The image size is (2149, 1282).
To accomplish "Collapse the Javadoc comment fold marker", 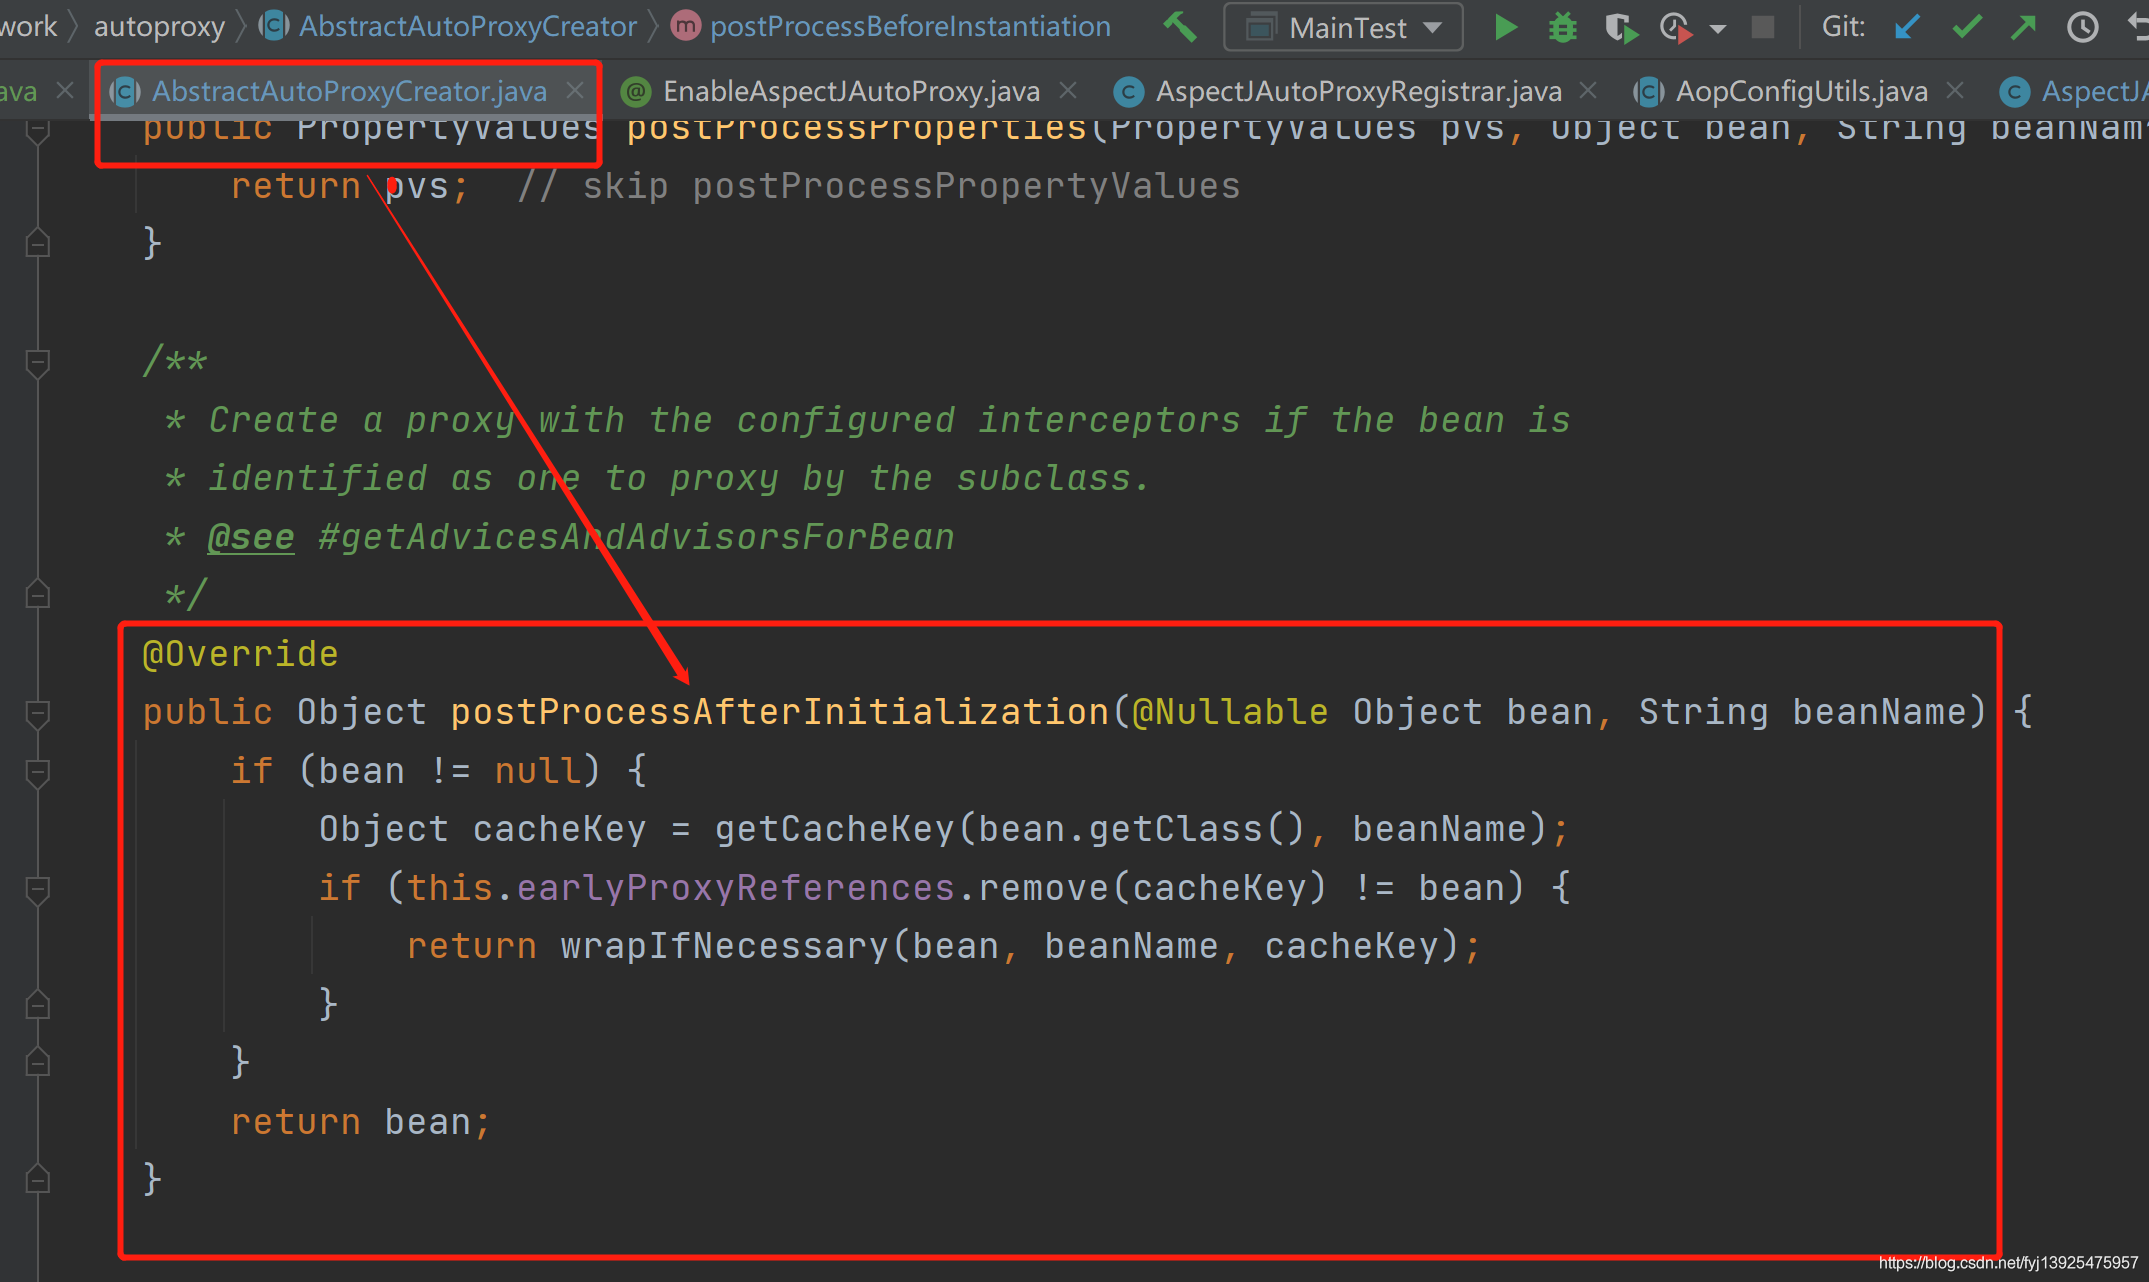I will (38, 362).
